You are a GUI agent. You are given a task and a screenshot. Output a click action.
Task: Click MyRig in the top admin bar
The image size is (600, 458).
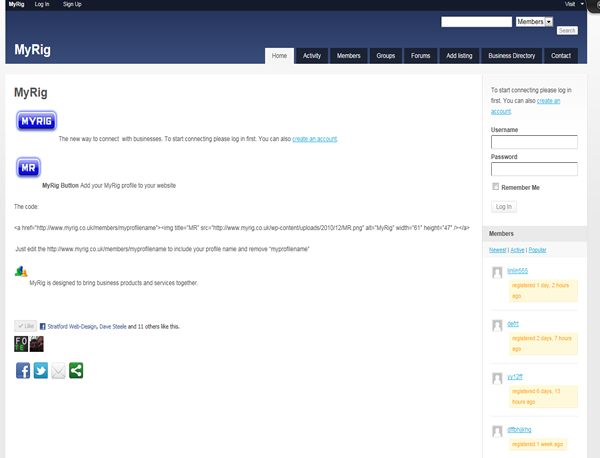tap(16, 4)
